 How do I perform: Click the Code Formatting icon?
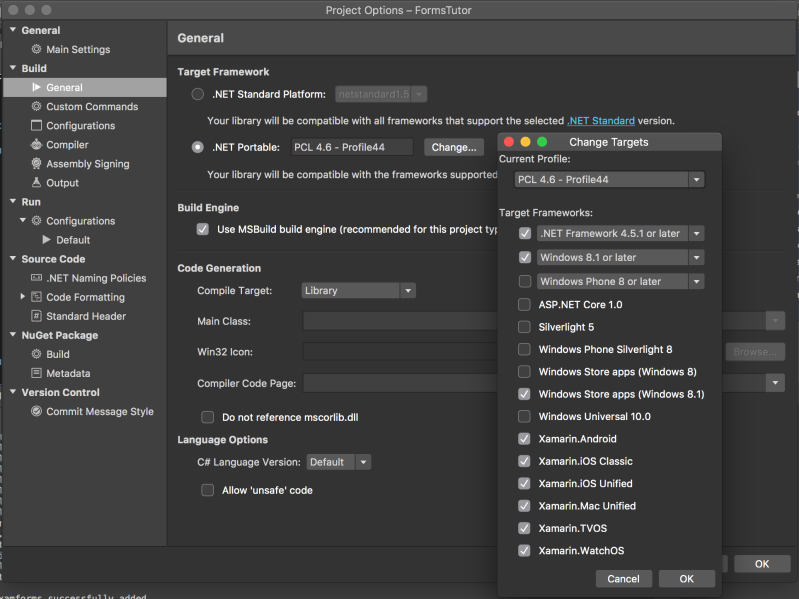[36, 297]
